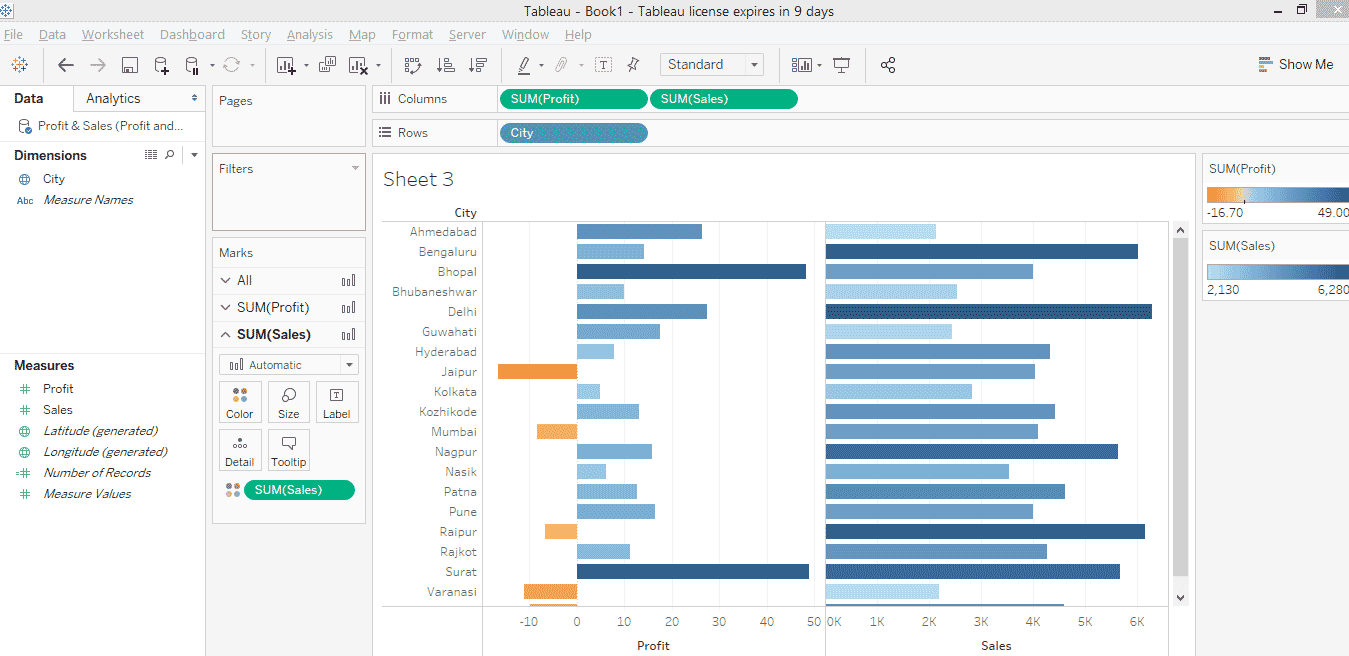
Task: Click the Undo back arrow
Action: click(x=66, y=64)
